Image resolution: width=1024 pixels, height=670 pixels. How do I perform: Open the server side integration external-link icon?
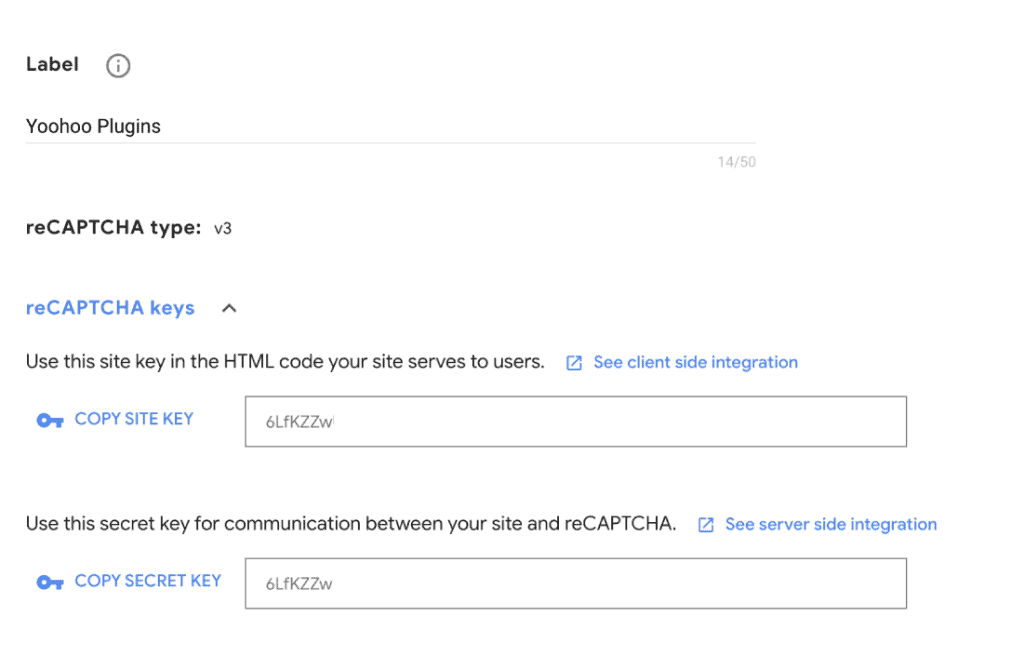706,525
